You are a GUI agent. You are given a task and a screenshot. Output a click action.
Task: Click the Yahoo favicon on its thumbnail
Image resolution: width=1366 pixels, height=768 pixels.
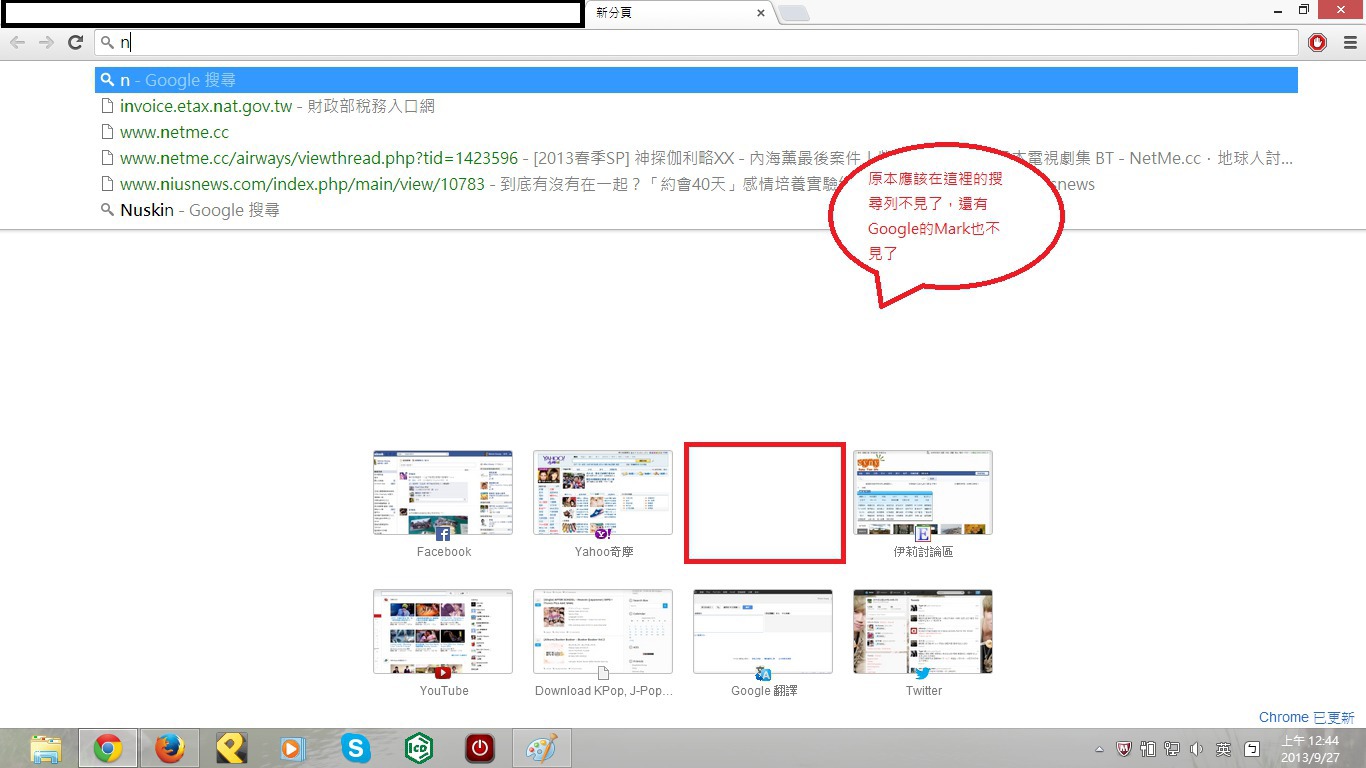point(603,535)
